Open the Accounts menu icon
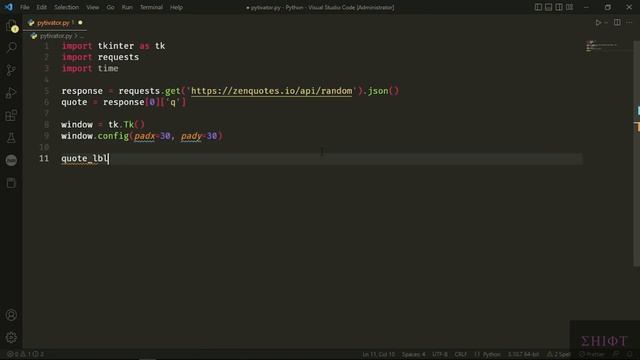The height and width of the screenshot is (360, 640). [x=11, y=315]
